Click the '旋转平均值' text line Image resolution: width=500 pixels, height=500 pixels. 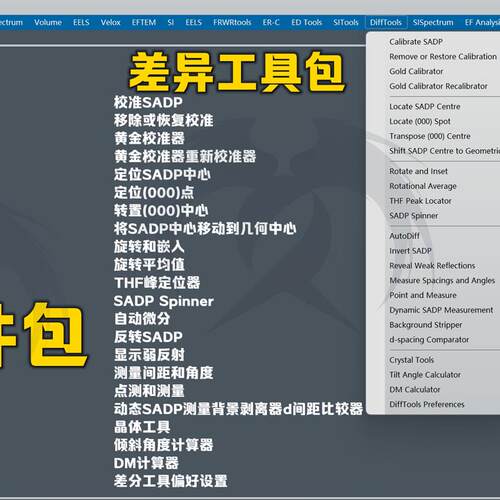point(149,265)
